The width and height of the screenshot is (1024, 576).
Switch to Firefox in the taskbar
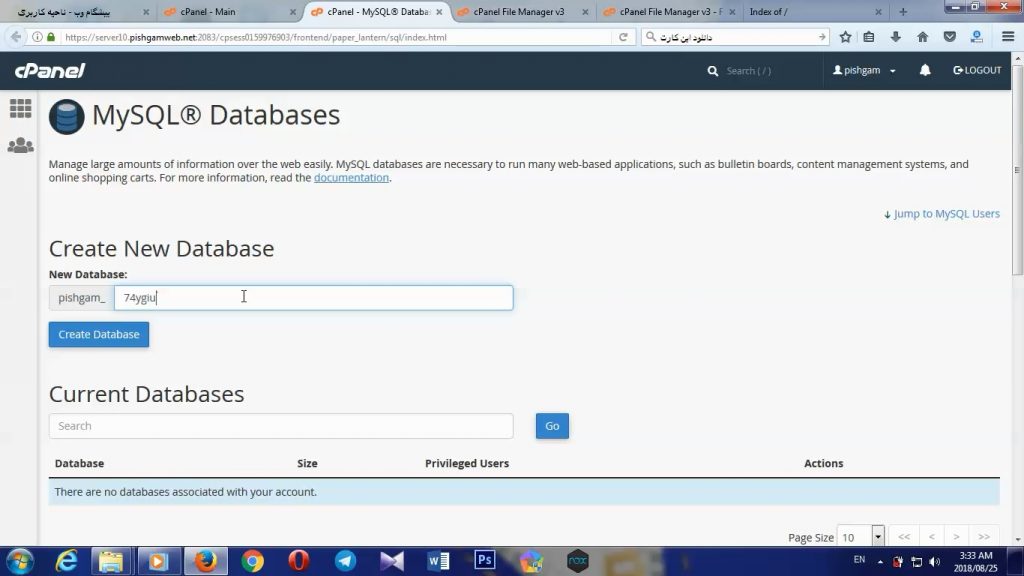pyautogui.click(x=205, y=561)
